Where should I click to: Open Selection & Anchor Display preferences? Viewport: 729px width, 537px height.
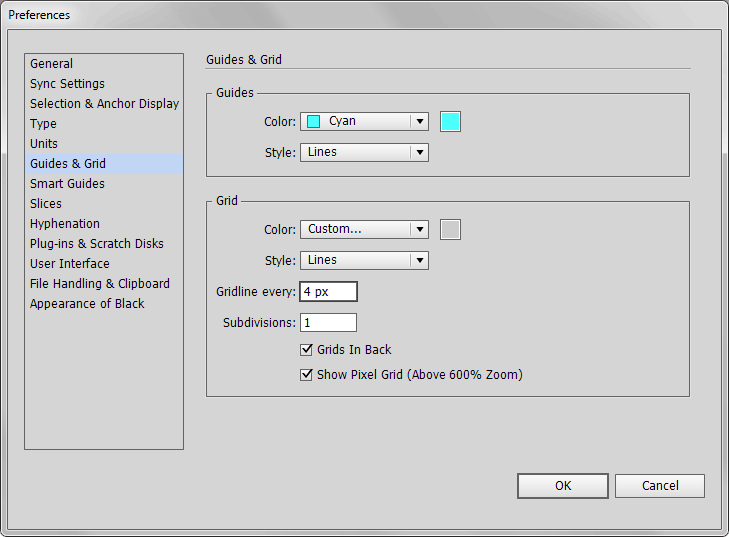coord(104,104)
